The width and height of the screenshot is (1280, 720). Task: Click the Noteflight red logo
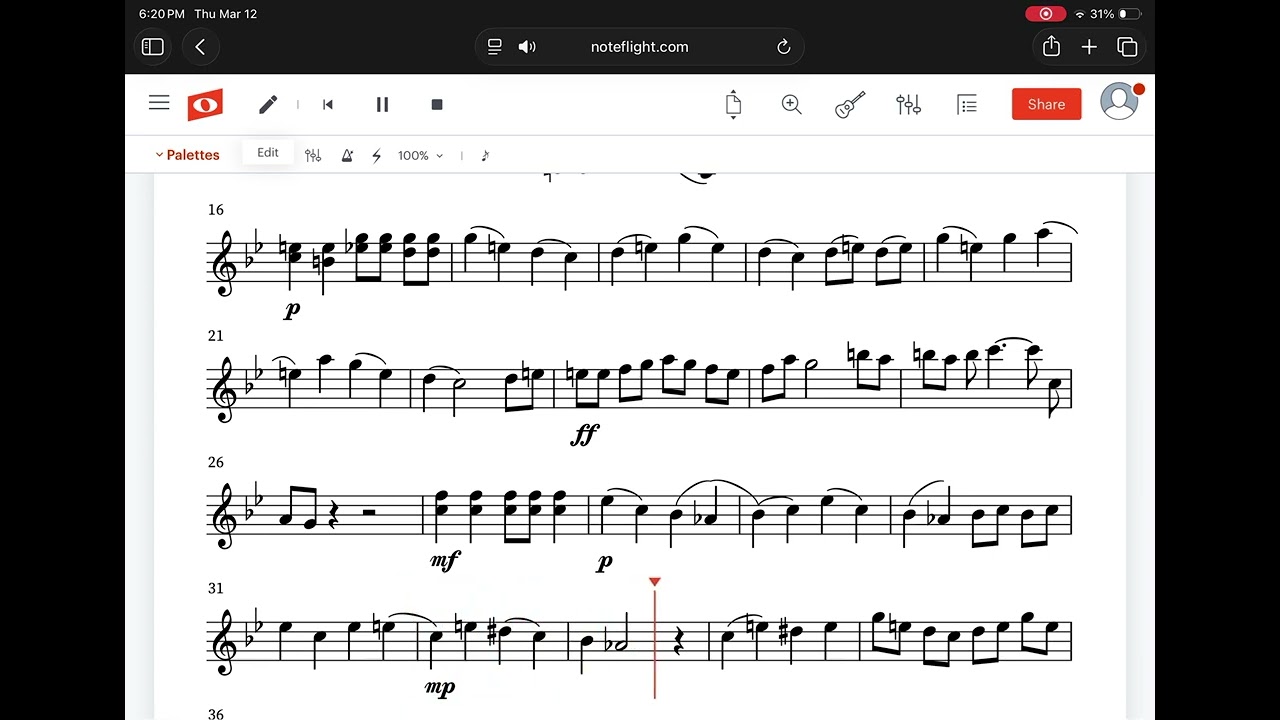(205, 104)
